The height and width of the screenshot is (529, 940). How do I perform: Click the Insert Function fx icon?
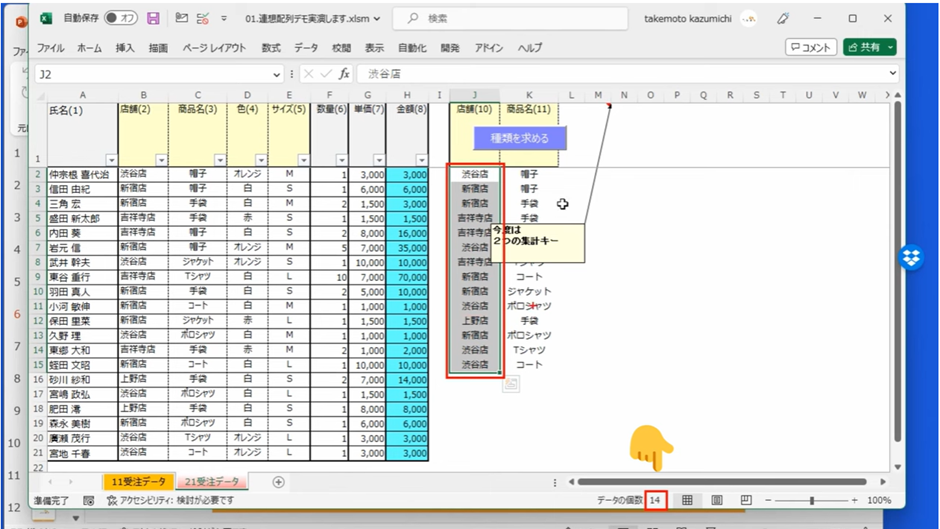pos(344,73)
